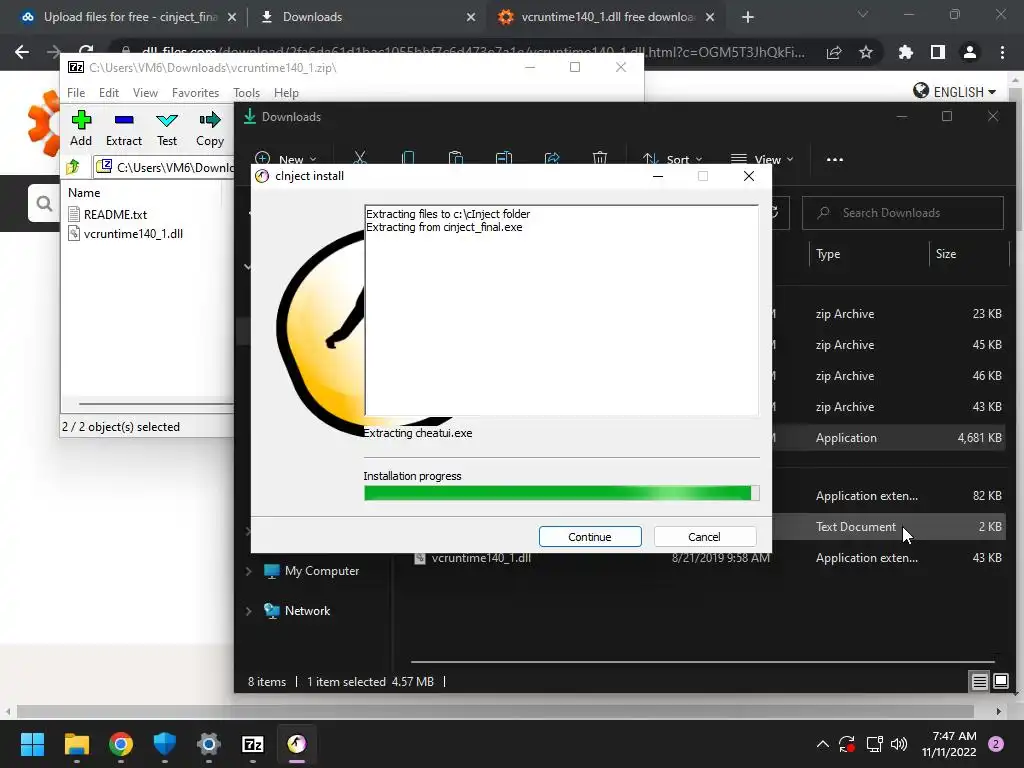Open the See more ellipsis in Downloads
Image resolution: width=1024 pixels, height=768 pixels.
coord(835,159)
